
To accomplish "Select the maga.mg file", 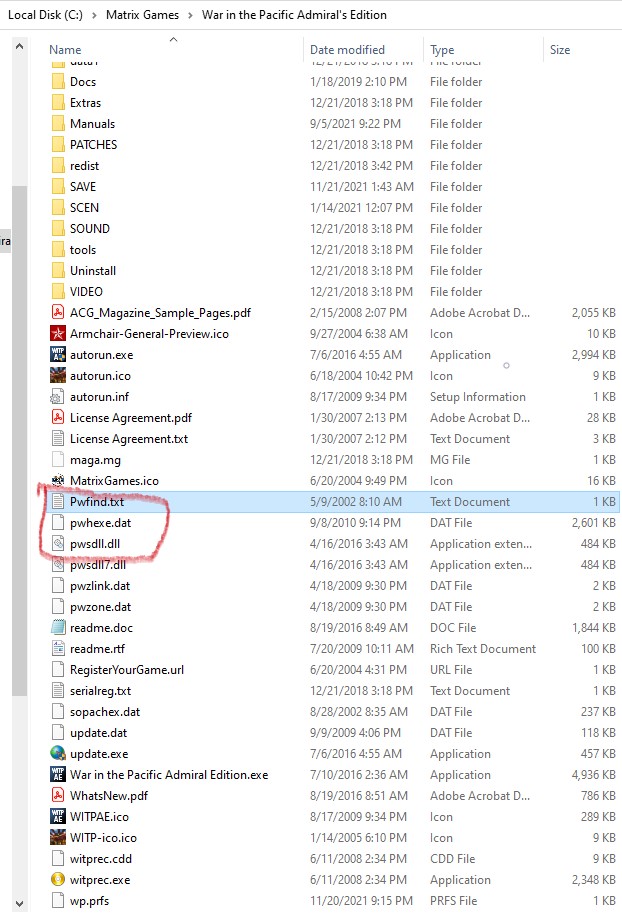I will (x=95, y=459).
